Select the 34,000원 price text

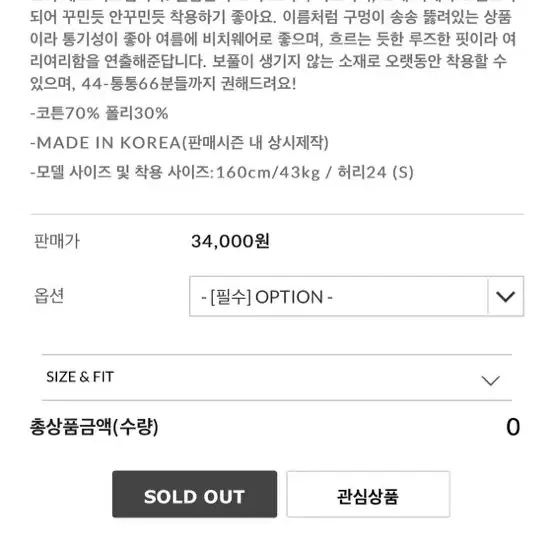230,241
